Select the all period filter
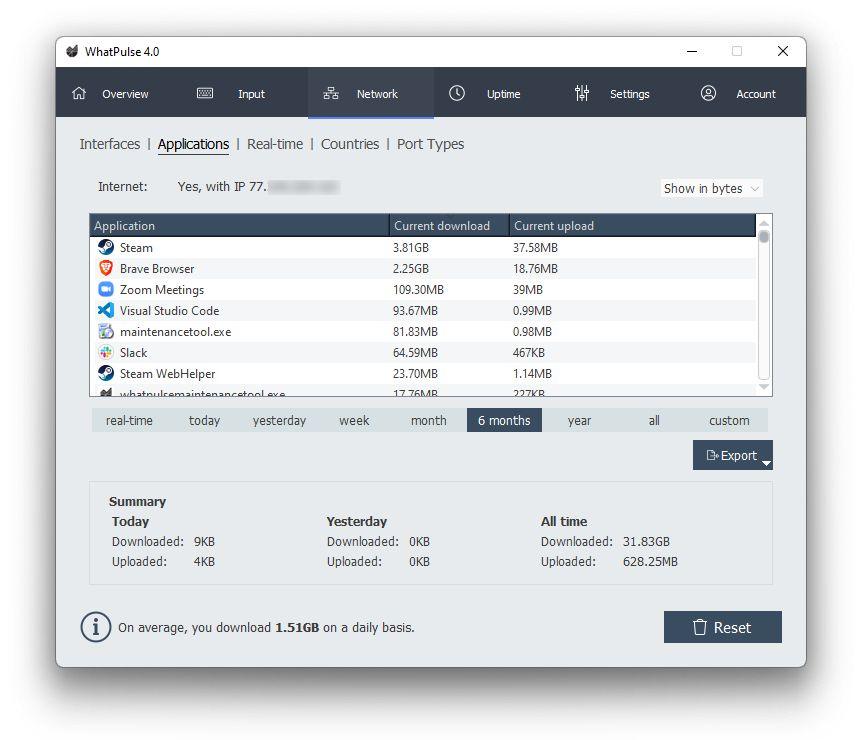Viewport: 862px width, 740px height. (x=654, y=421)
